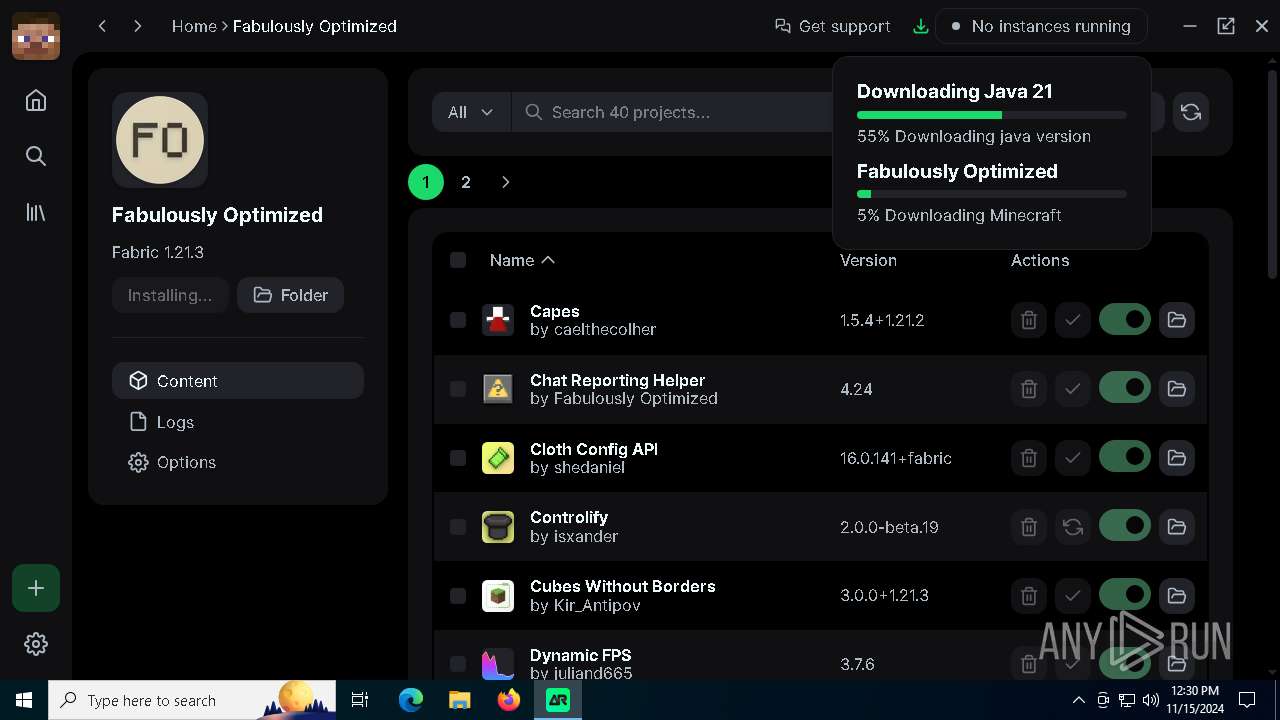Open the All filter dropdown
This screenshot has width=1280, height=720.
click(471, 112)
